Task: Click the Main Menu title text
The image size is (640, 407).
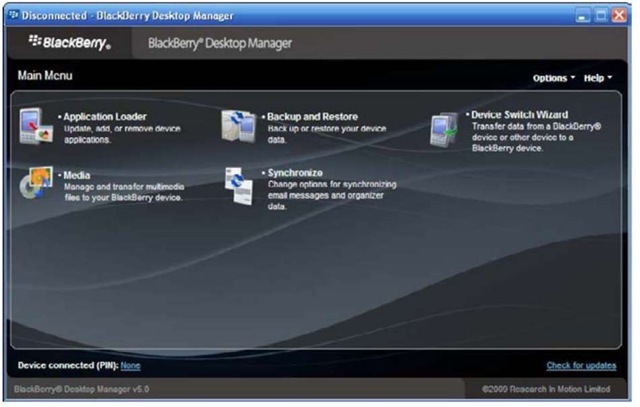Action: pyautogui.click(x=45, y=76)
